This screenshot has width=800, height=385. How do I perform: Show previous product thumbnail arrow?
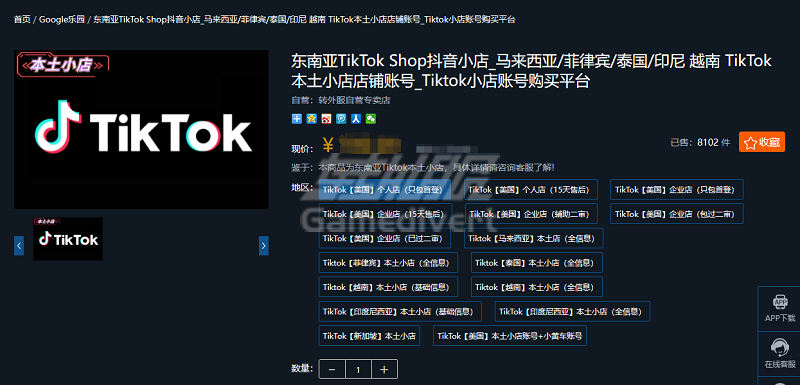point(19,245)
